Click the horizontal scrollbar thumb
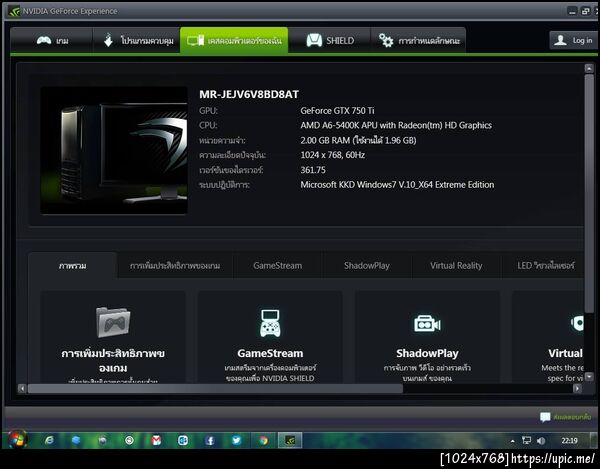Screen dimensions: 600x469 coord(215,389)
